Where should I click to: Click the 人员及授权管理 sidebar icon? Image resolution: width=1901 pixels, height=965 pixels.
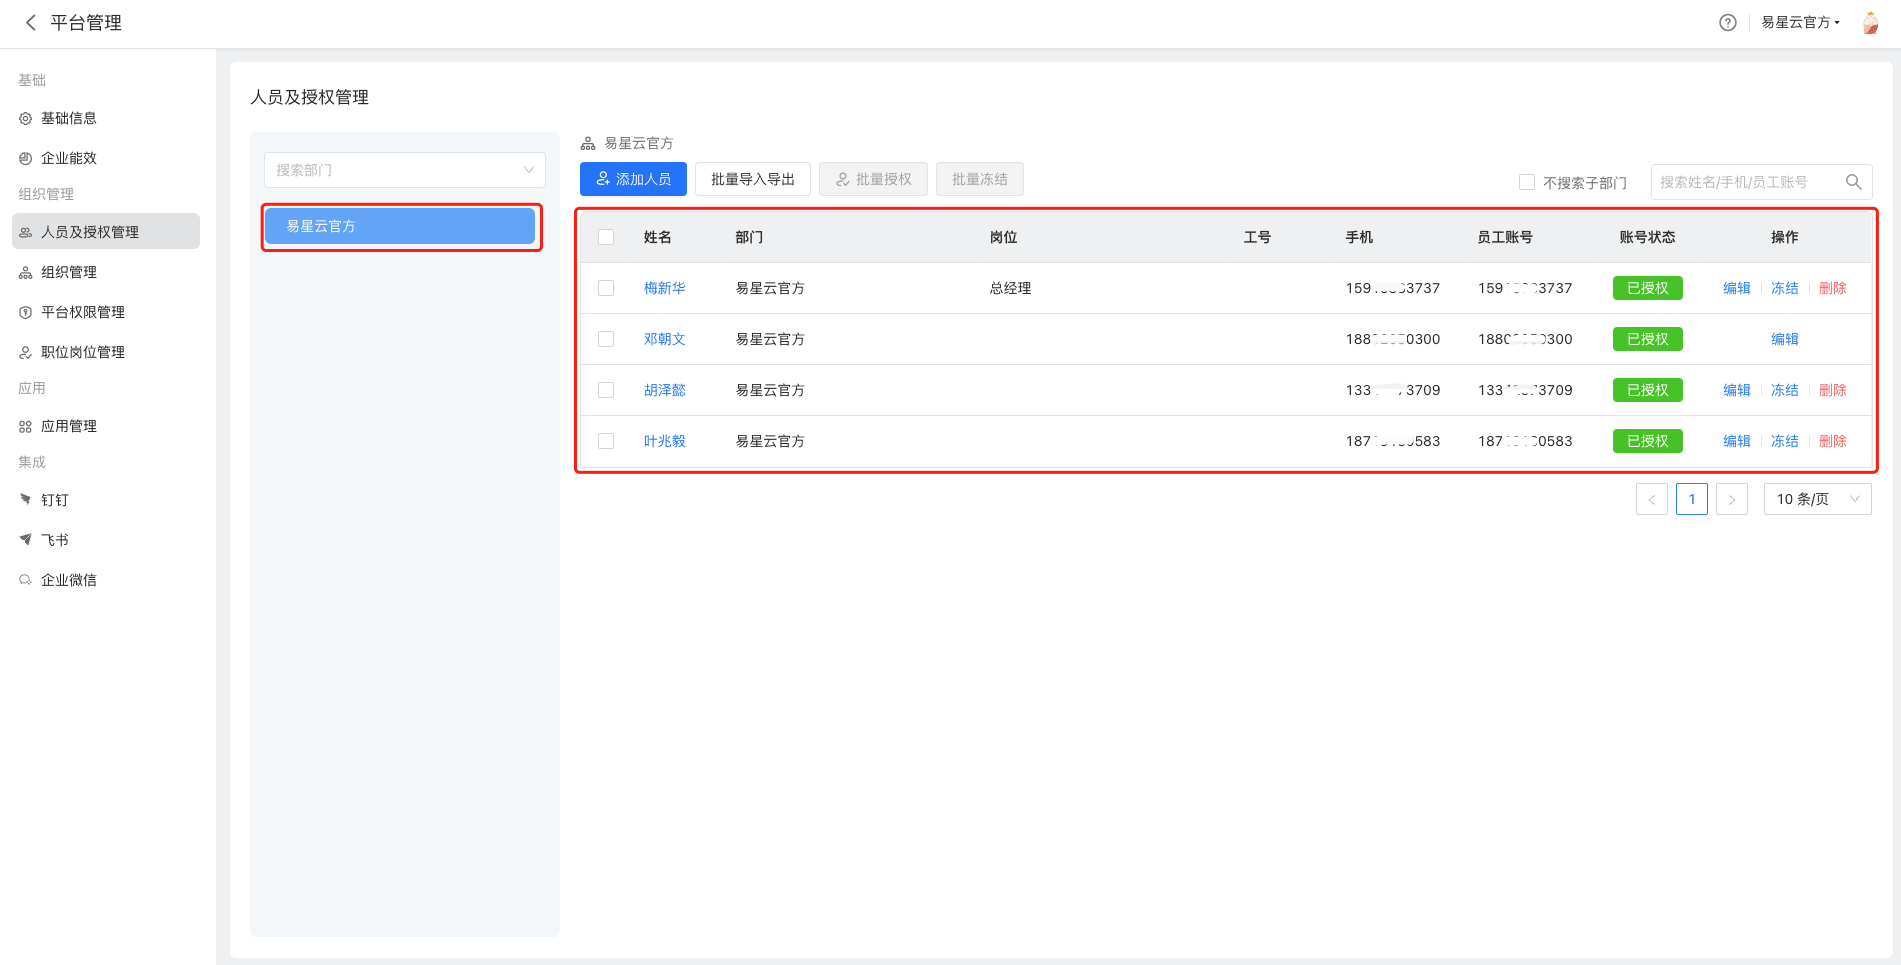click(26, 232)
